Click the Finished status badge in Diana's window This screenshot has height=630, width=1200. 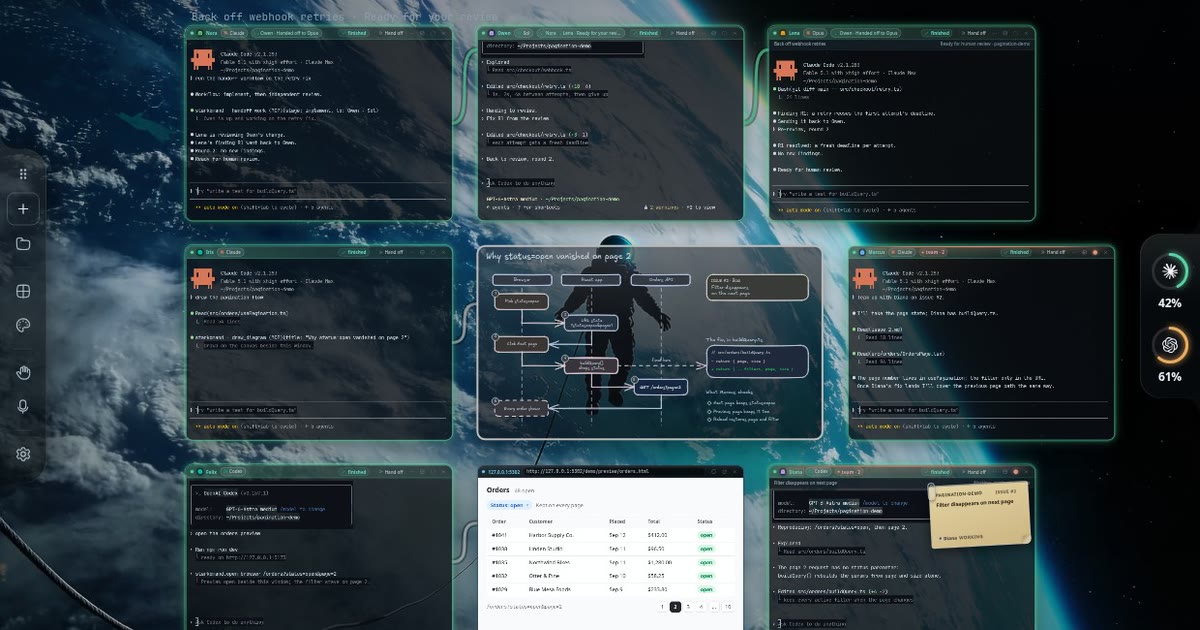pos(939,471)
